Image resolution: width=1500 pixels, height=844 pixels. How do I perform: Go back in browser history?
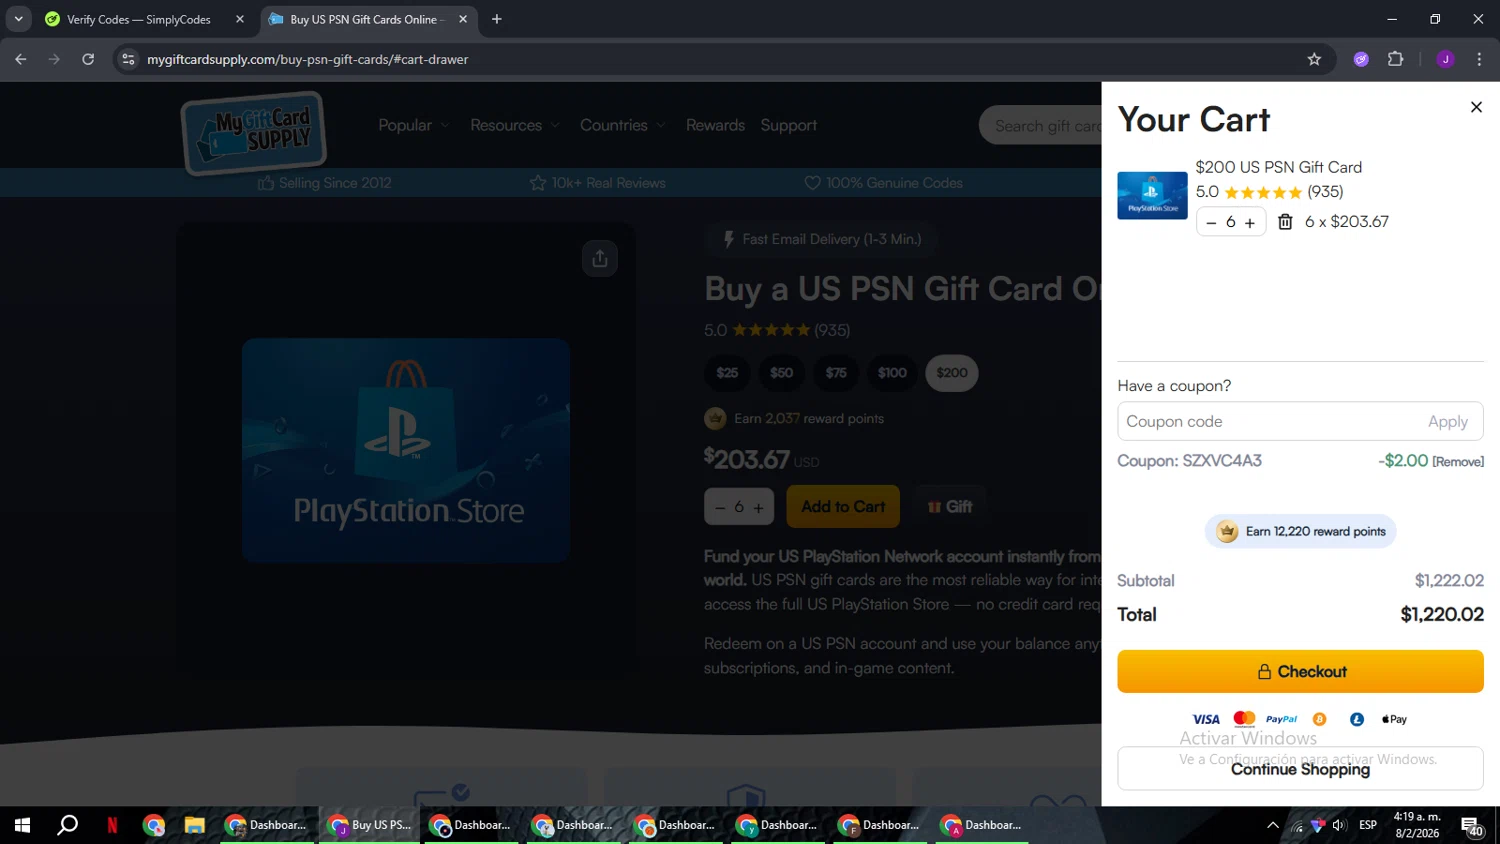point(21,59)
